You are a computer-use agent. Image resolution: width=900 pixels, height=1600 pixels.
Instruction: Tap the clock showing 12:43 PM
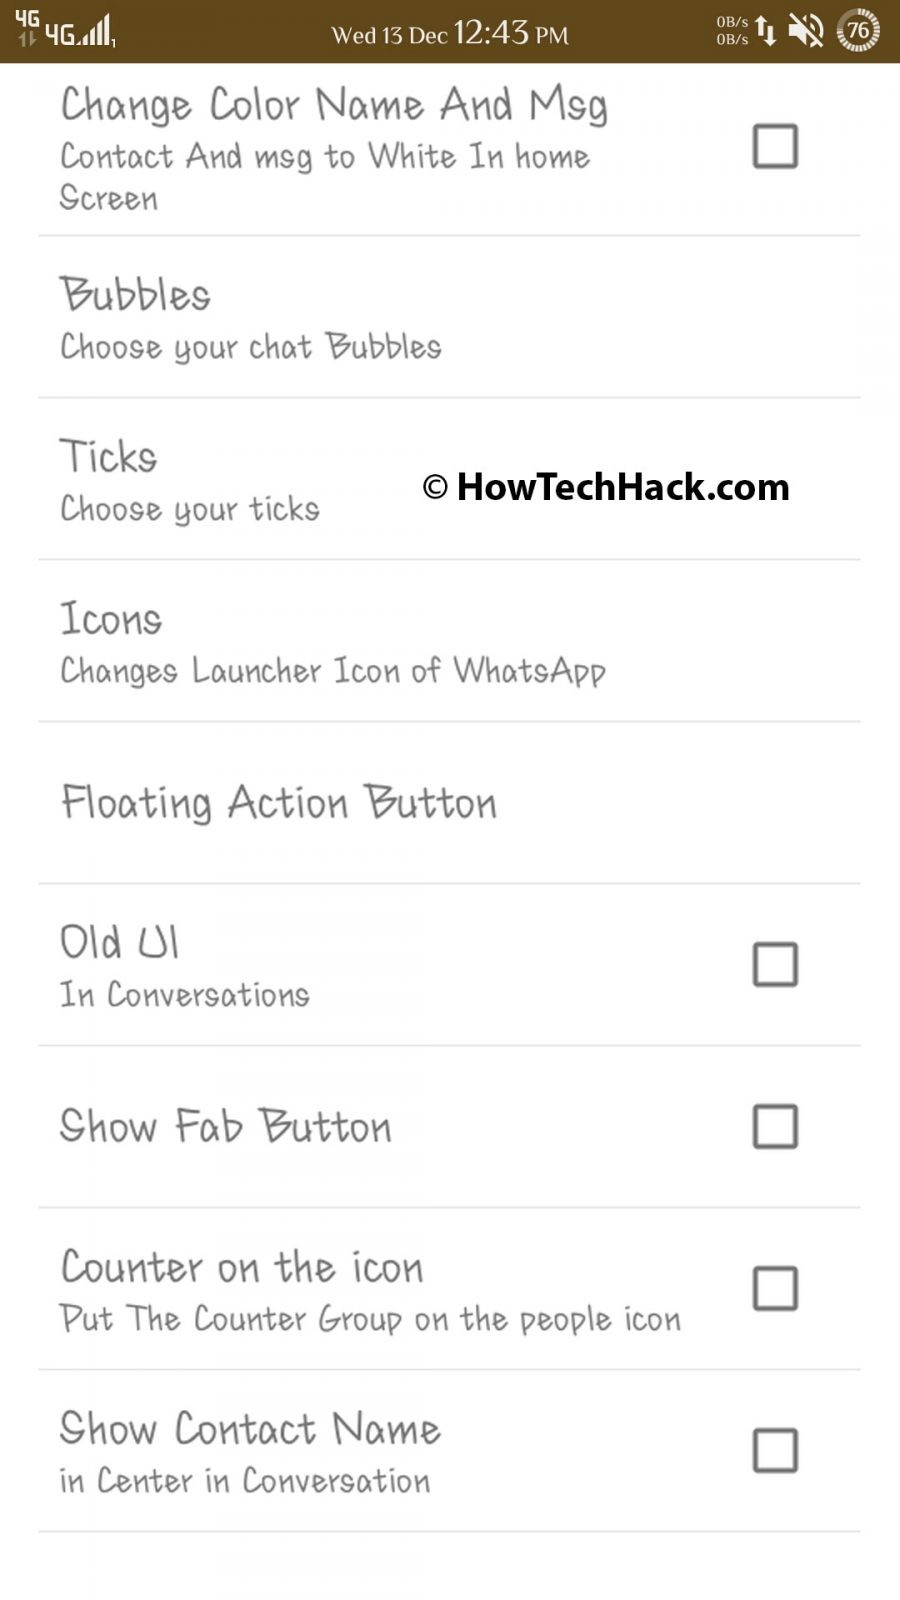[512, 32]
